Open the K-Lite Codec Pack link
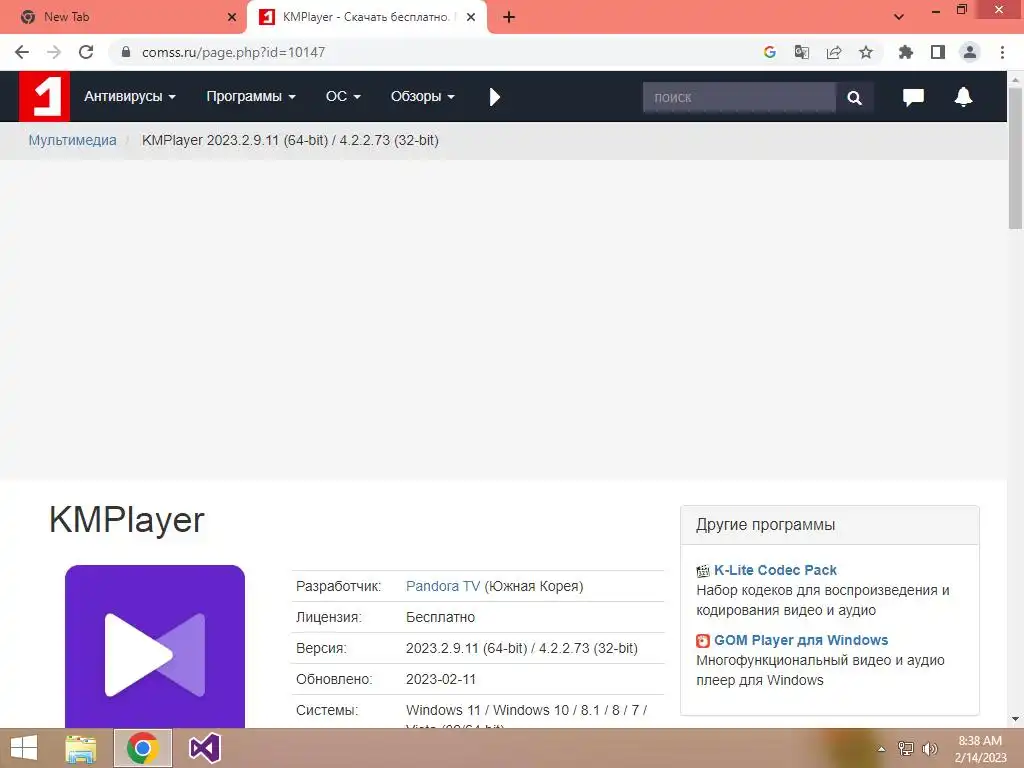 click(x=775, y=570)
